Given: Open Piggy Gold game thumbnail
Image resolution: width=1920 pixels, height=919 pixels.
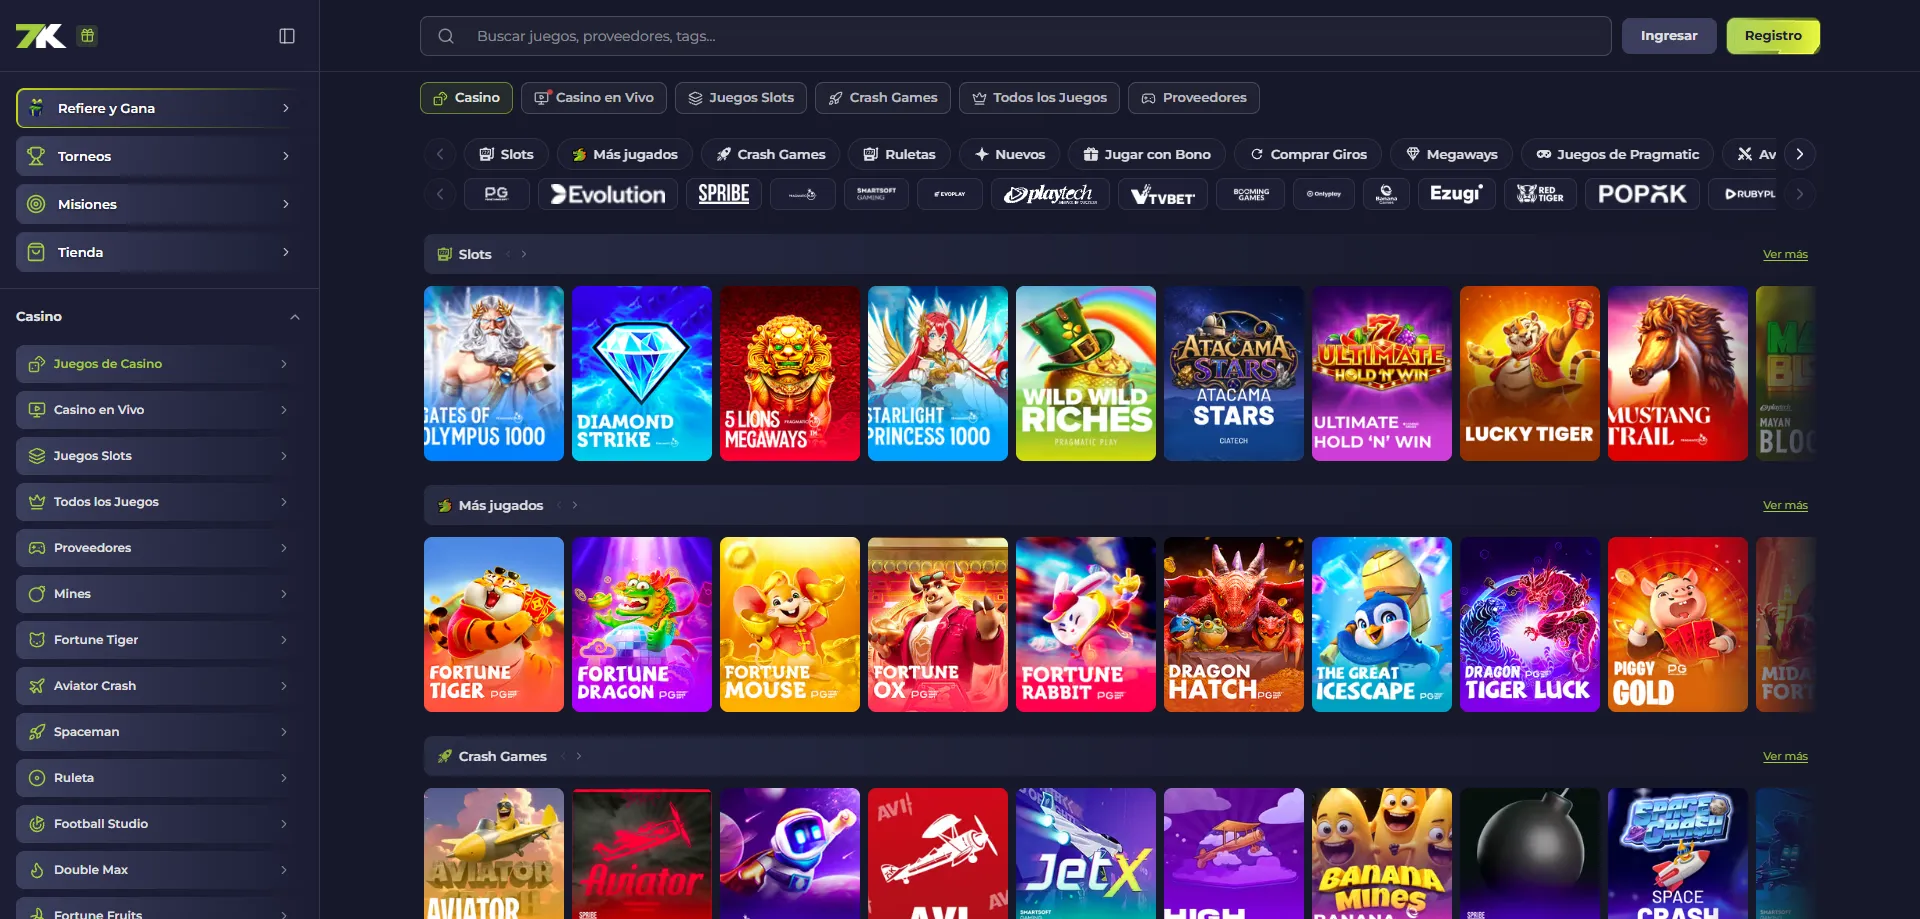Looking at the screenshot, I should coord(1678,625).
